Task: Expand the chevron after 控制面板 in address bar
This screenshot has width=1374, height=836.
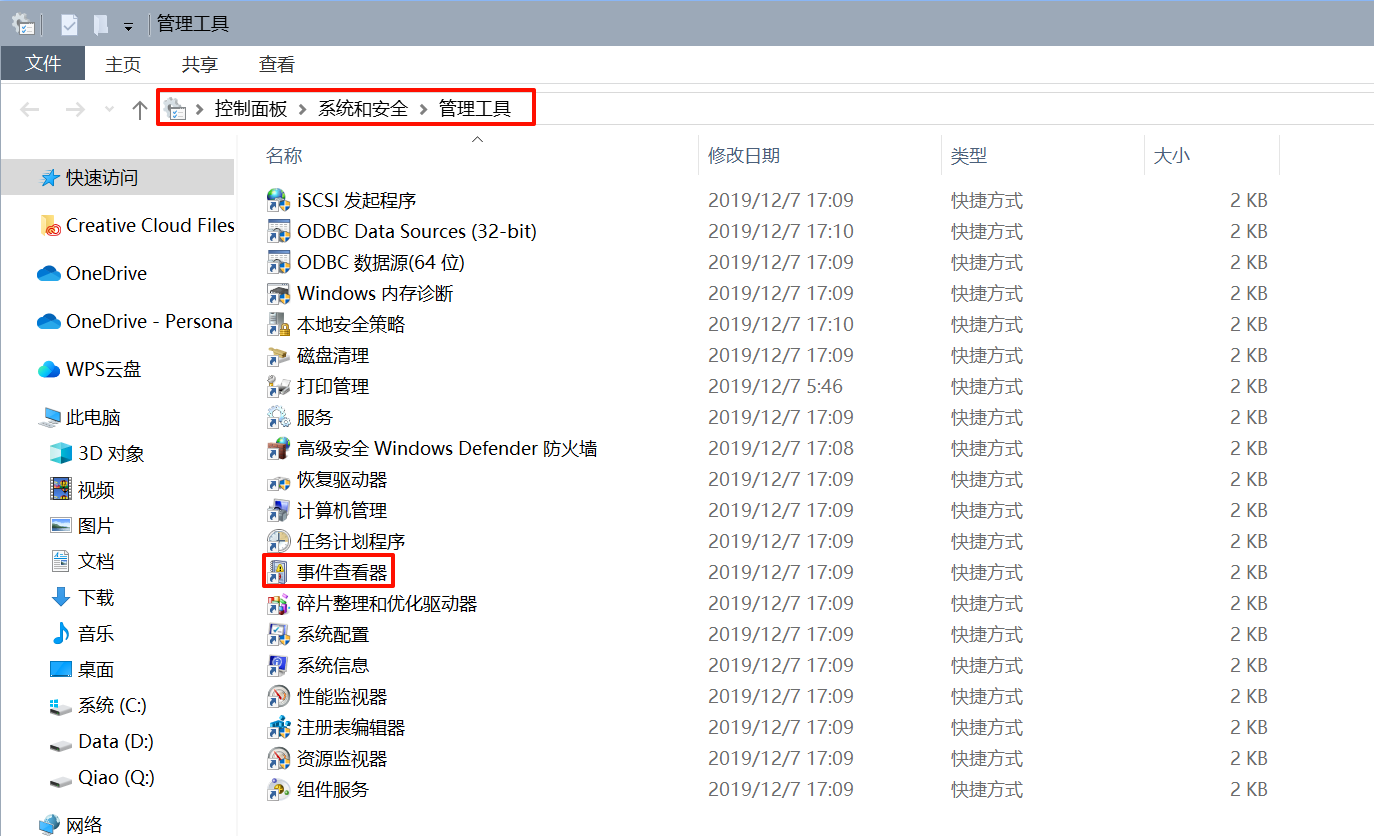Action: [303, 109]
